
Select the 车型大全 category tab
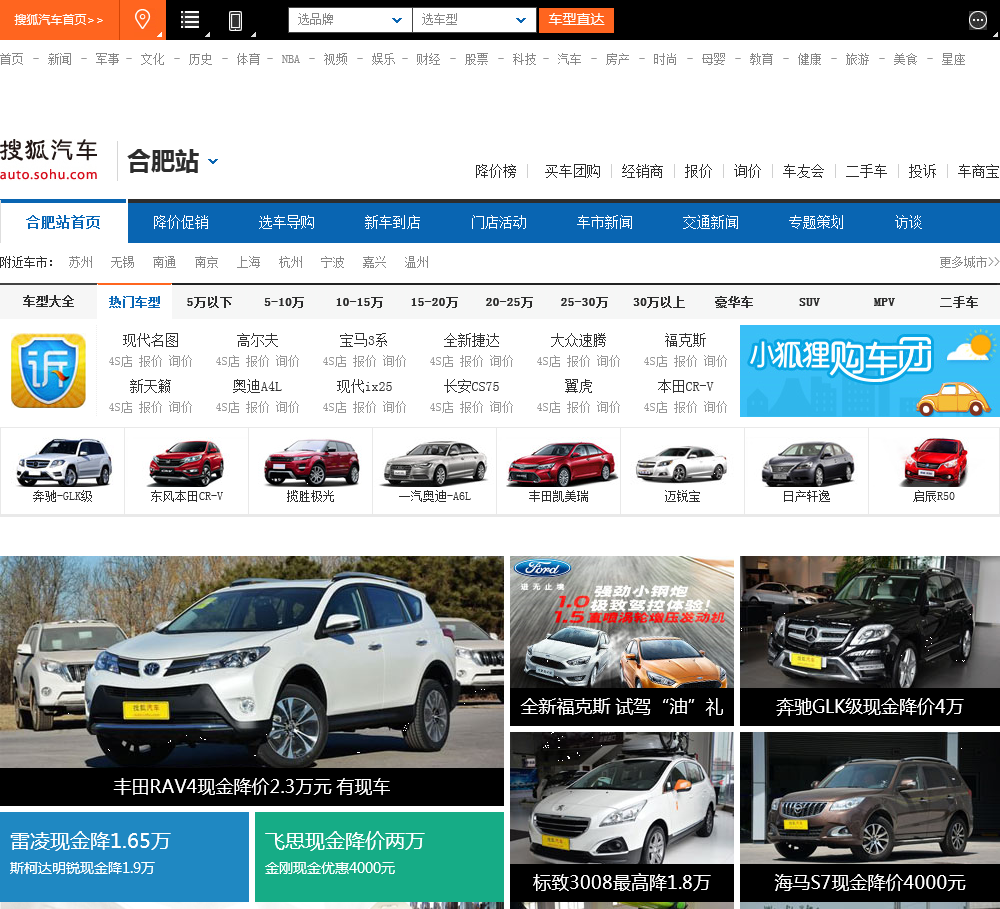tap(48, 302)
